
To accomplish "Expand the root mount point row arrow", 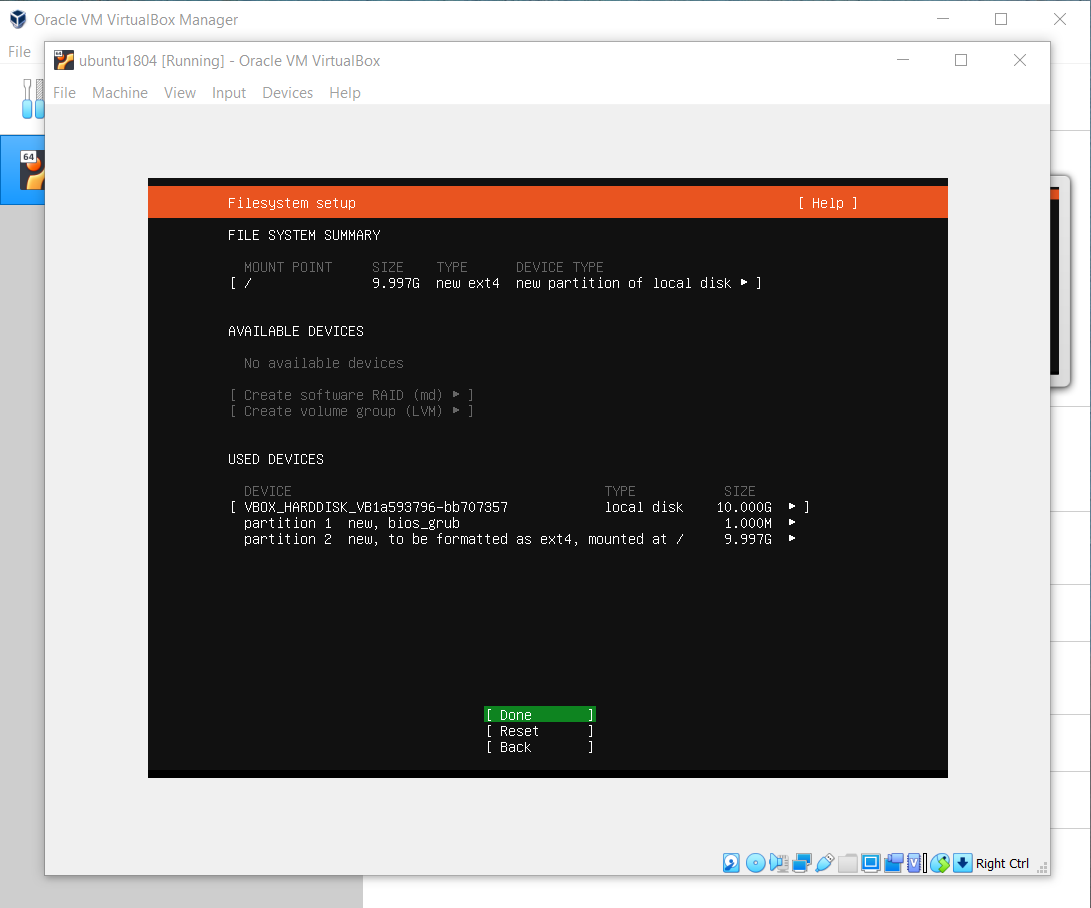I will [744, 283].
